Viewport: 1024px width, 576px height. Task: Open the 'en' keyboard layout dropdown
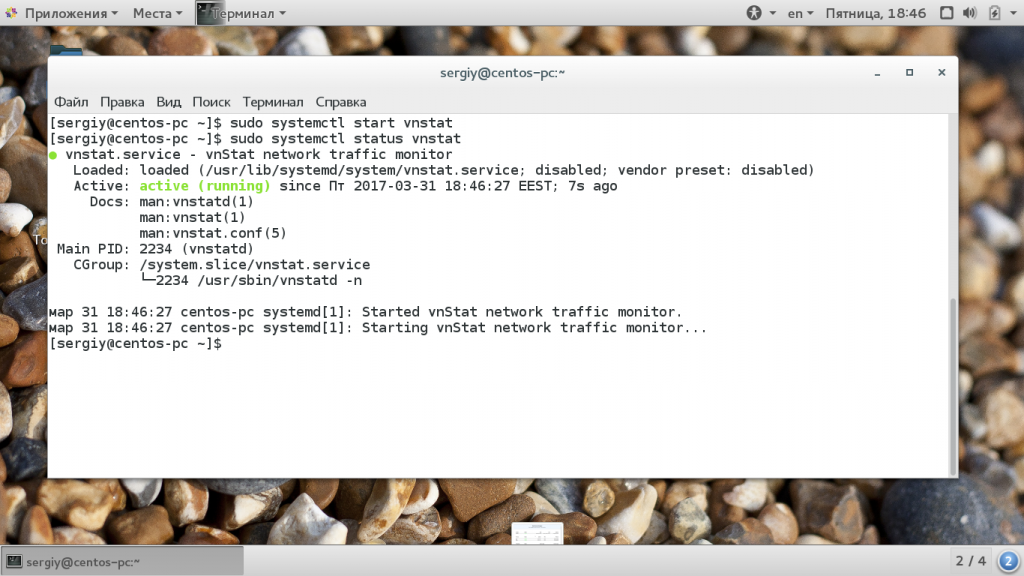point(801,13)
